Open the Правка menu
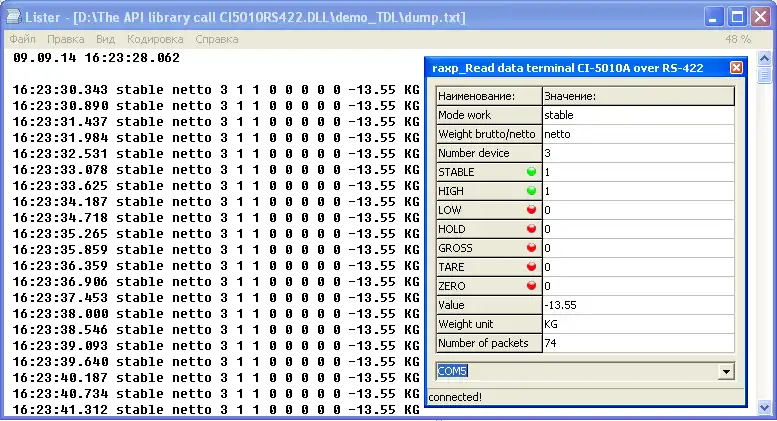This screenshot has width=777, height=421. point(65,39)
